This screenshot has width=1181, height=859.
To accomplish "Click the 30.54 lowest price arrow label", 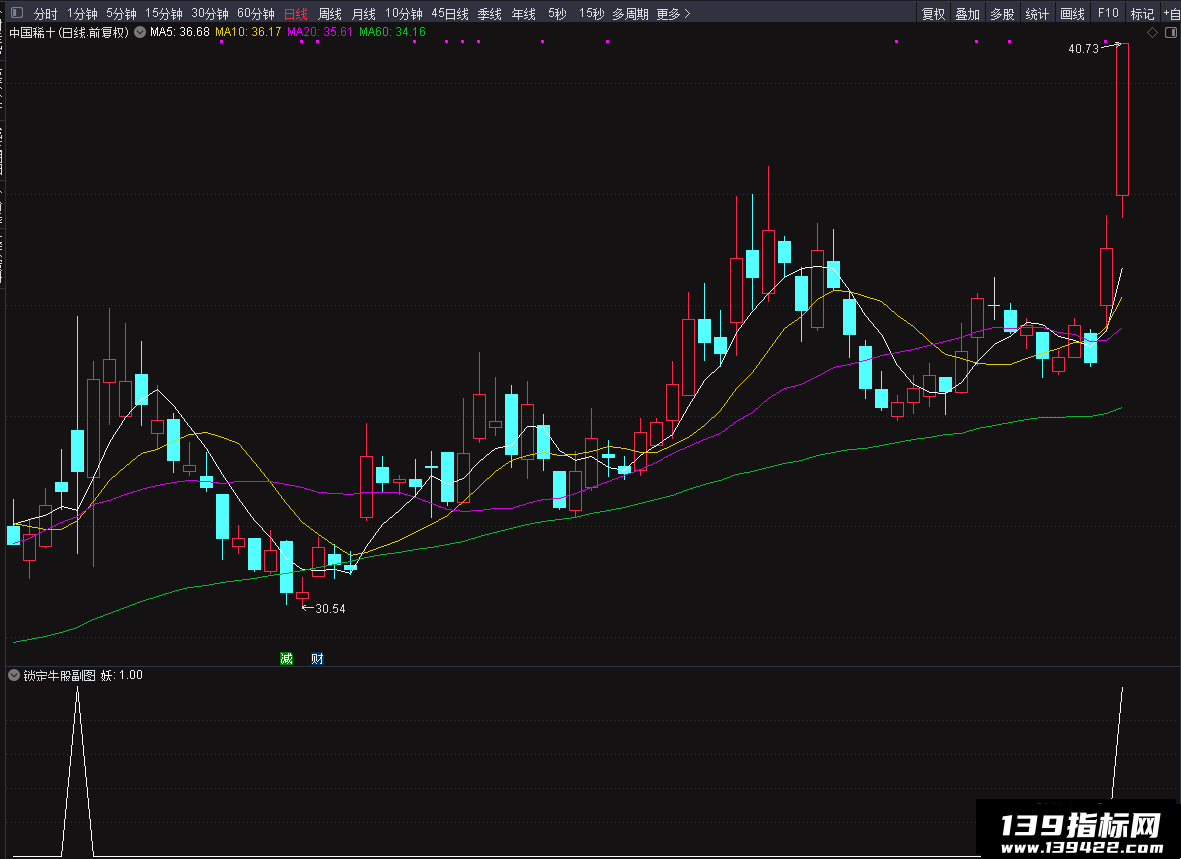I will 323,608.
